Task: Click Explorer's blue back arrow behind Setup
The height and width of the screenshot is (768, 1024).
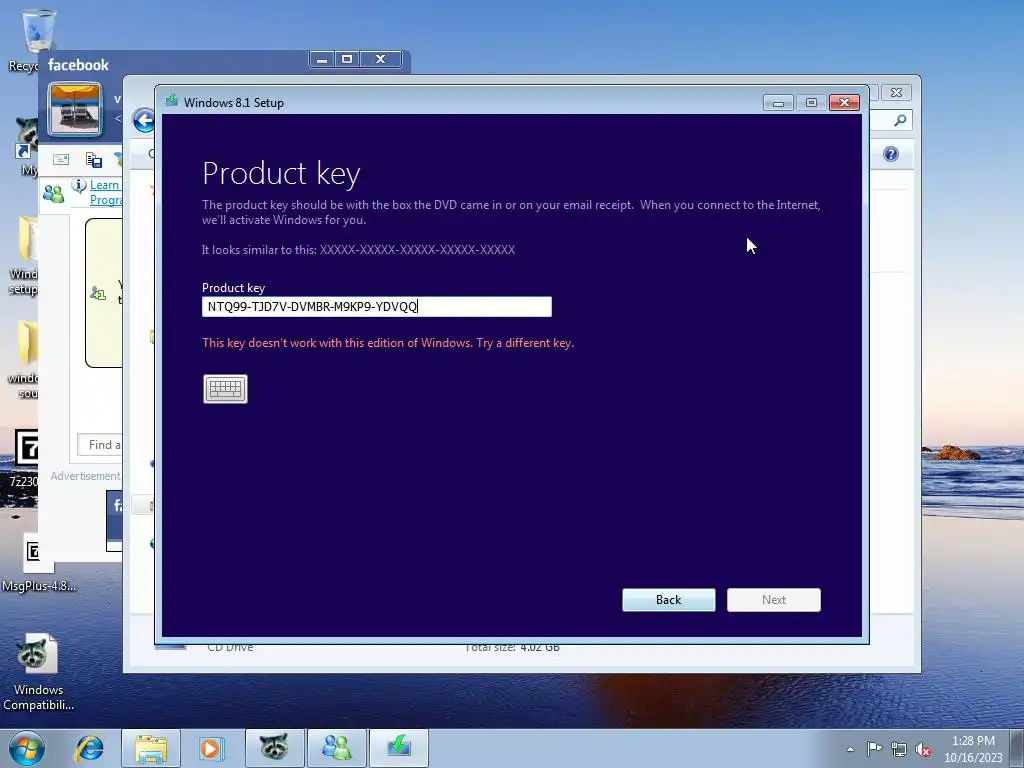Action: tap(144, 120)
